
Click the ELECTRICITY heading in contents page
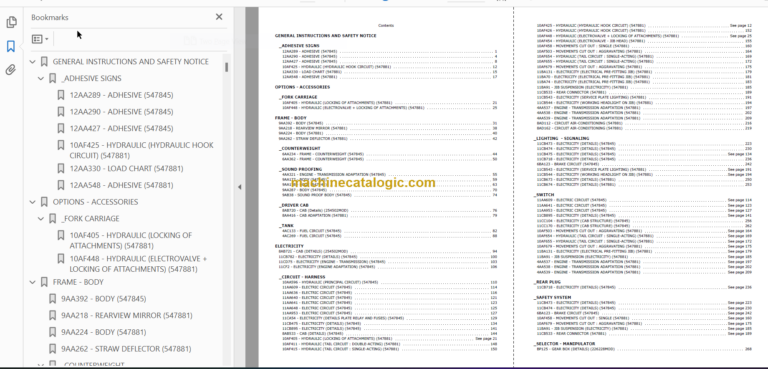[289, 246]
